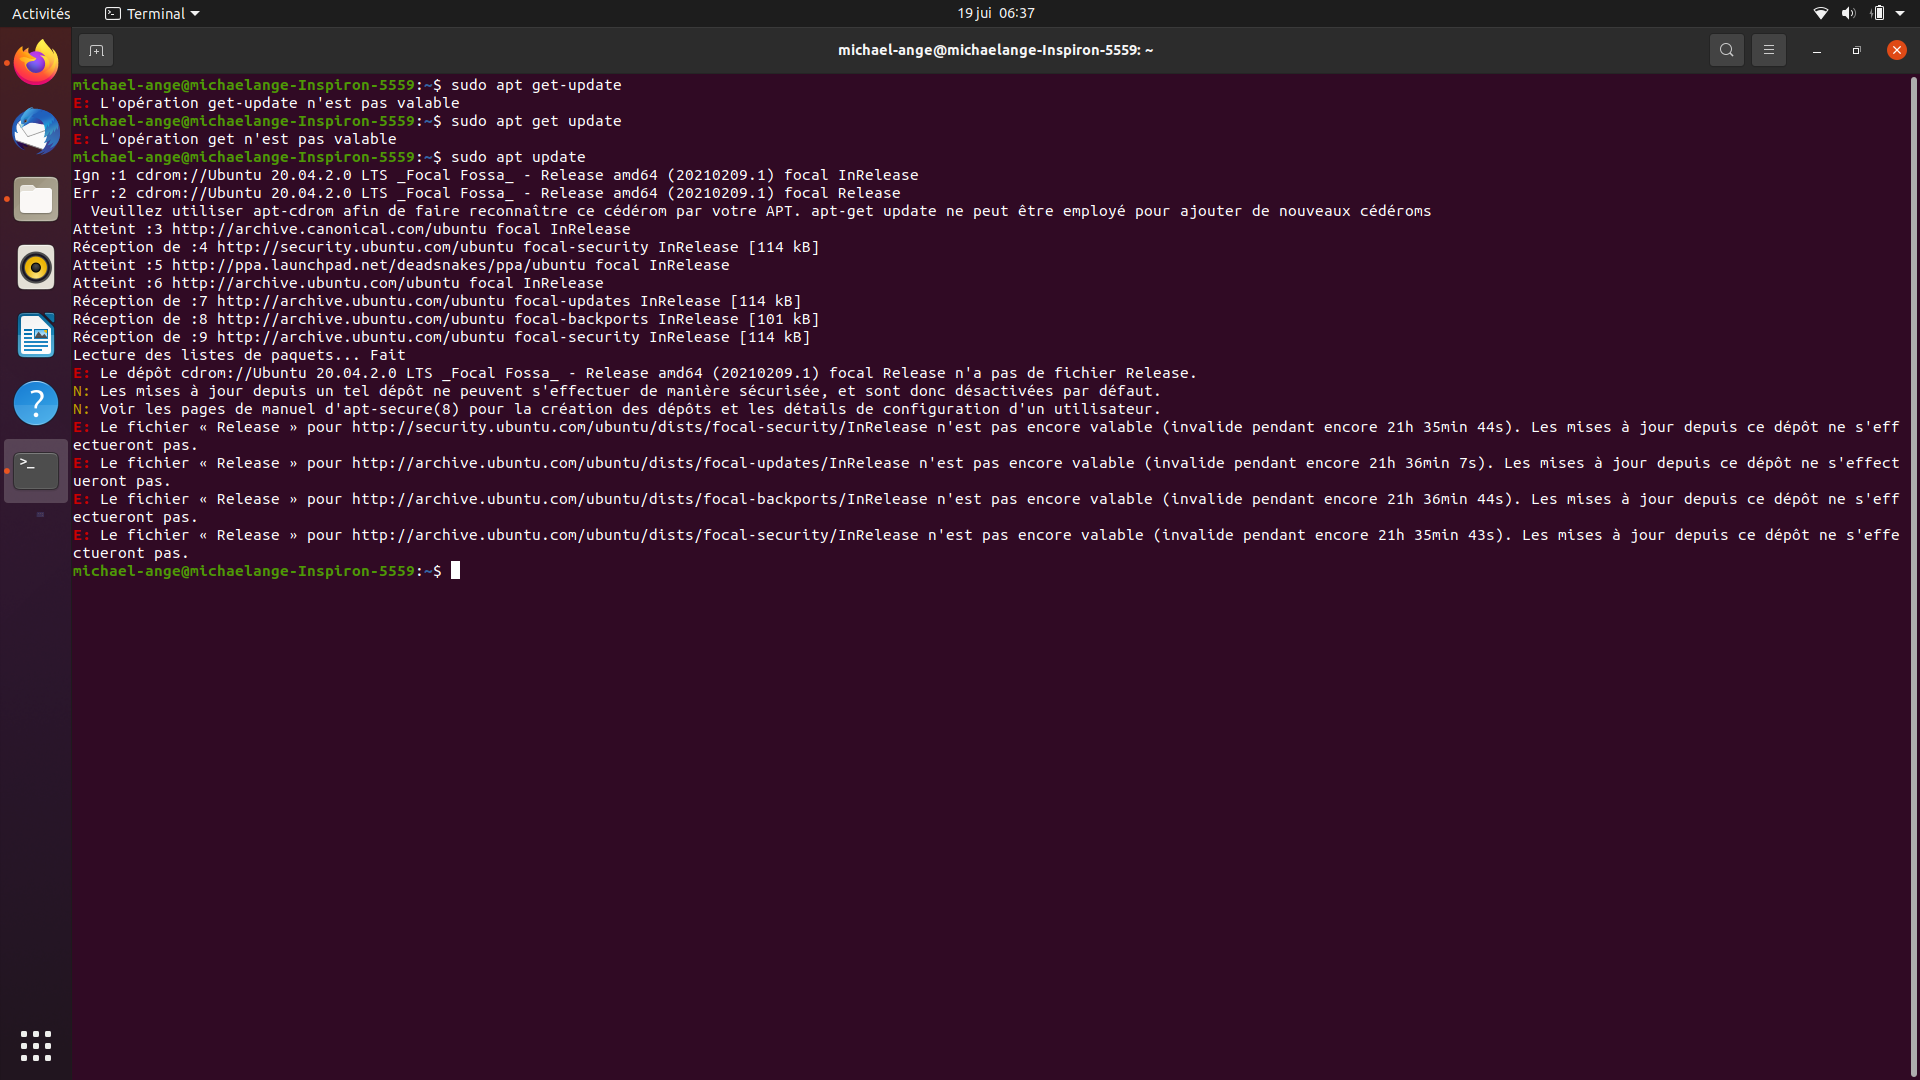Click the battery indicator icon

pyautogui.click(x=1877, y=13)
